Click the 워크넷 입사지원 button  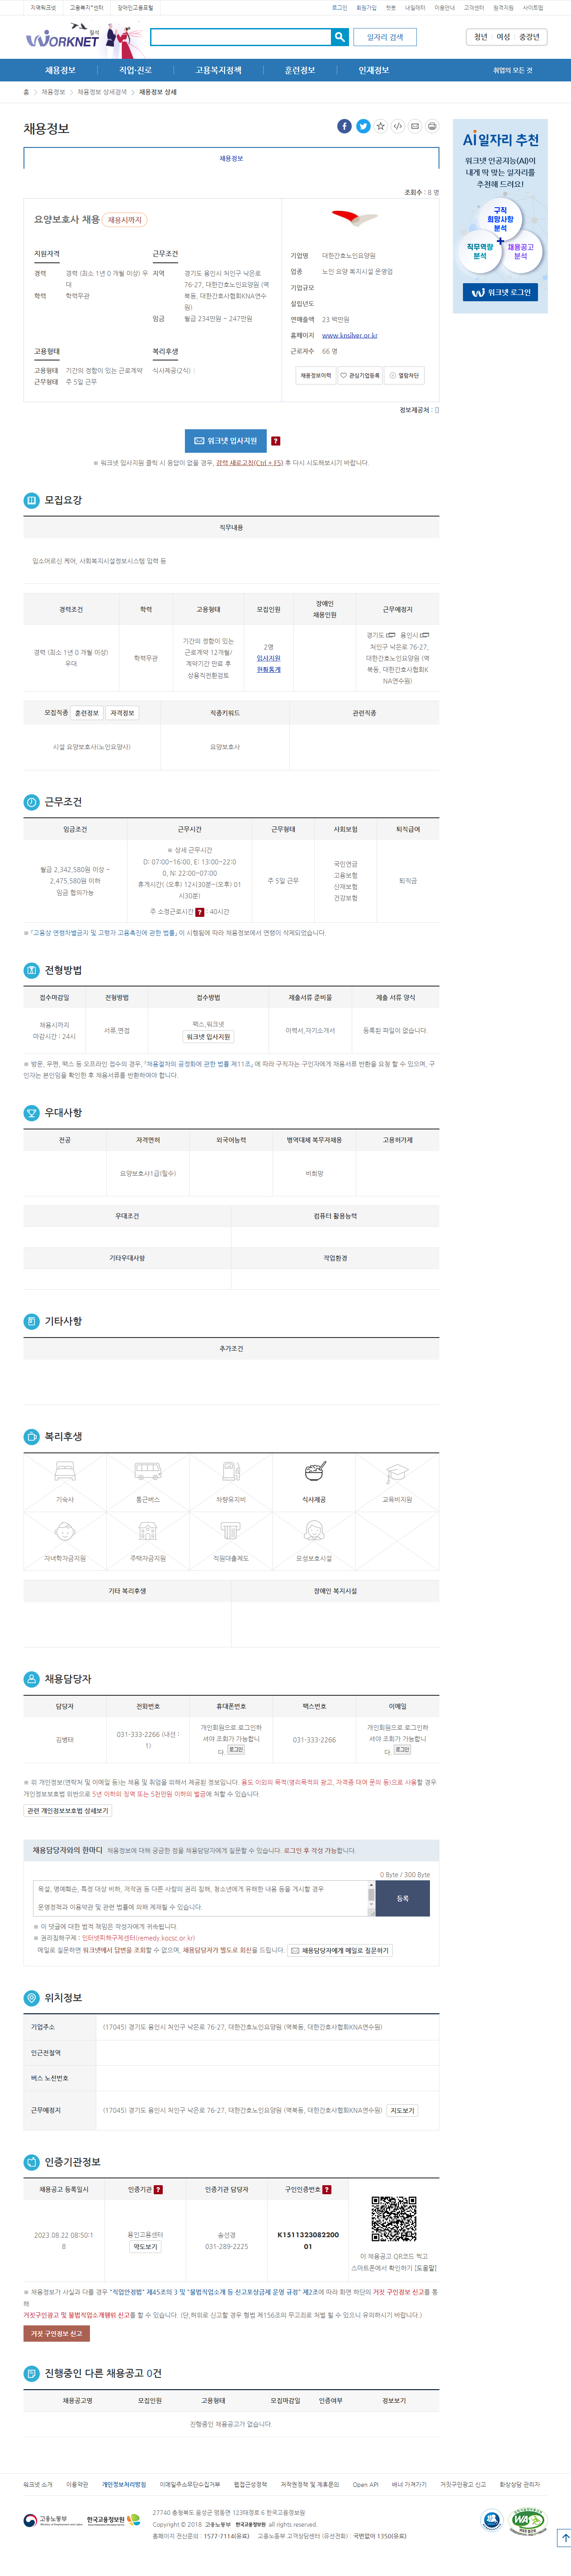tap(225, 441)
